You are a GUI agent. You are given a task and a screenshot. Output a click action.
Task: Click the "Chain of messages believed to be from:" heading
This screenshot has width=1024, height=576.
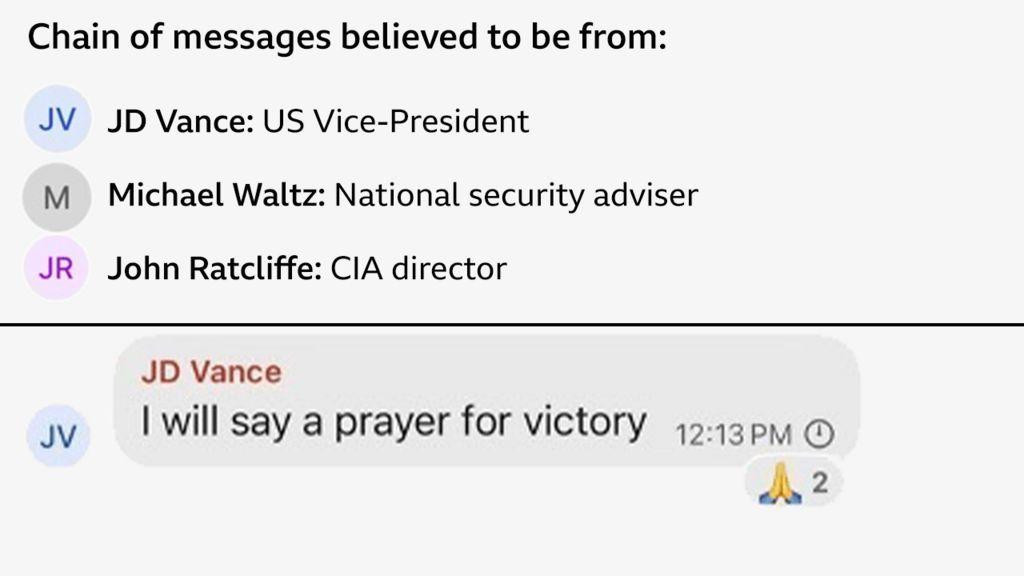(x=346, y=39)
